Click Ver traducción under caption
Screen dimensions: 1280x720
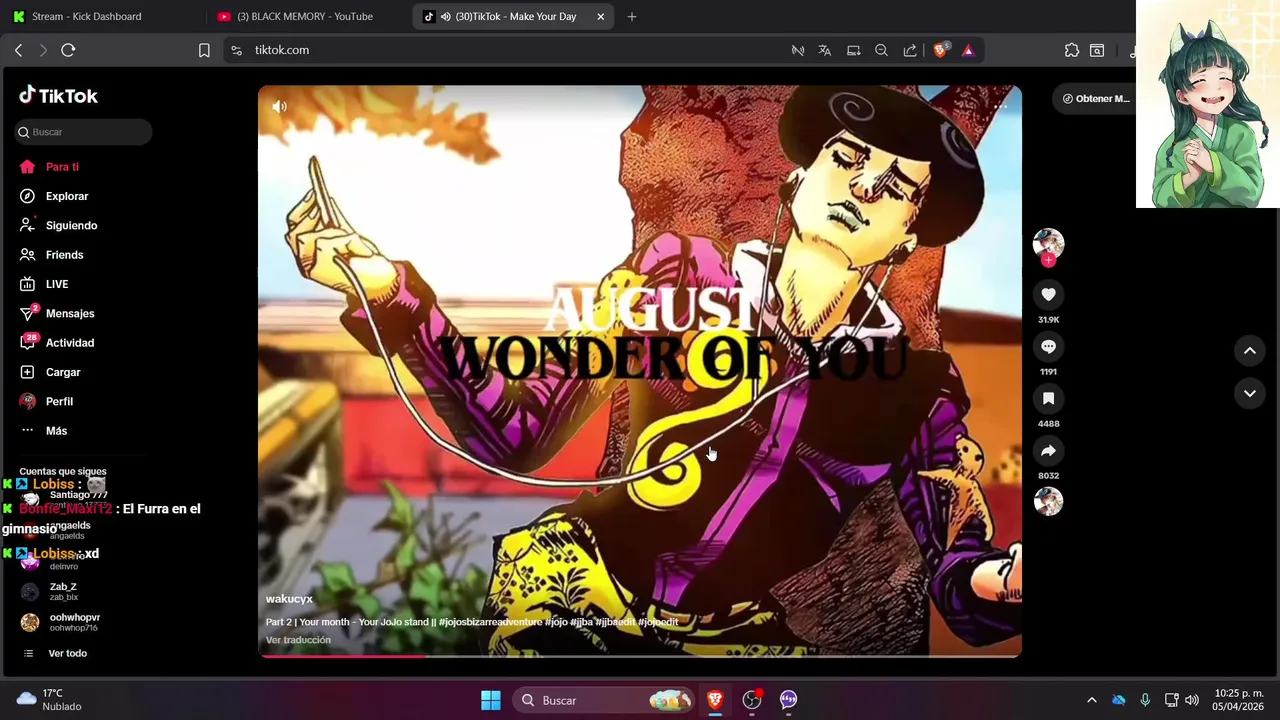[x=298, y=640]
